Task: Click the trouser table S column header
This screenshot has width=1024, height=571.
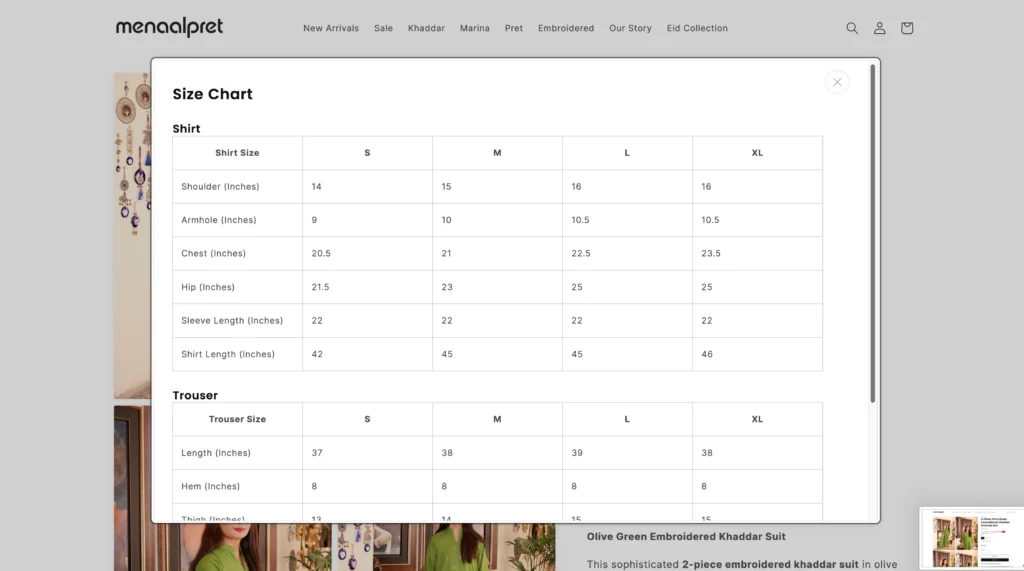Action: [367, 419]
